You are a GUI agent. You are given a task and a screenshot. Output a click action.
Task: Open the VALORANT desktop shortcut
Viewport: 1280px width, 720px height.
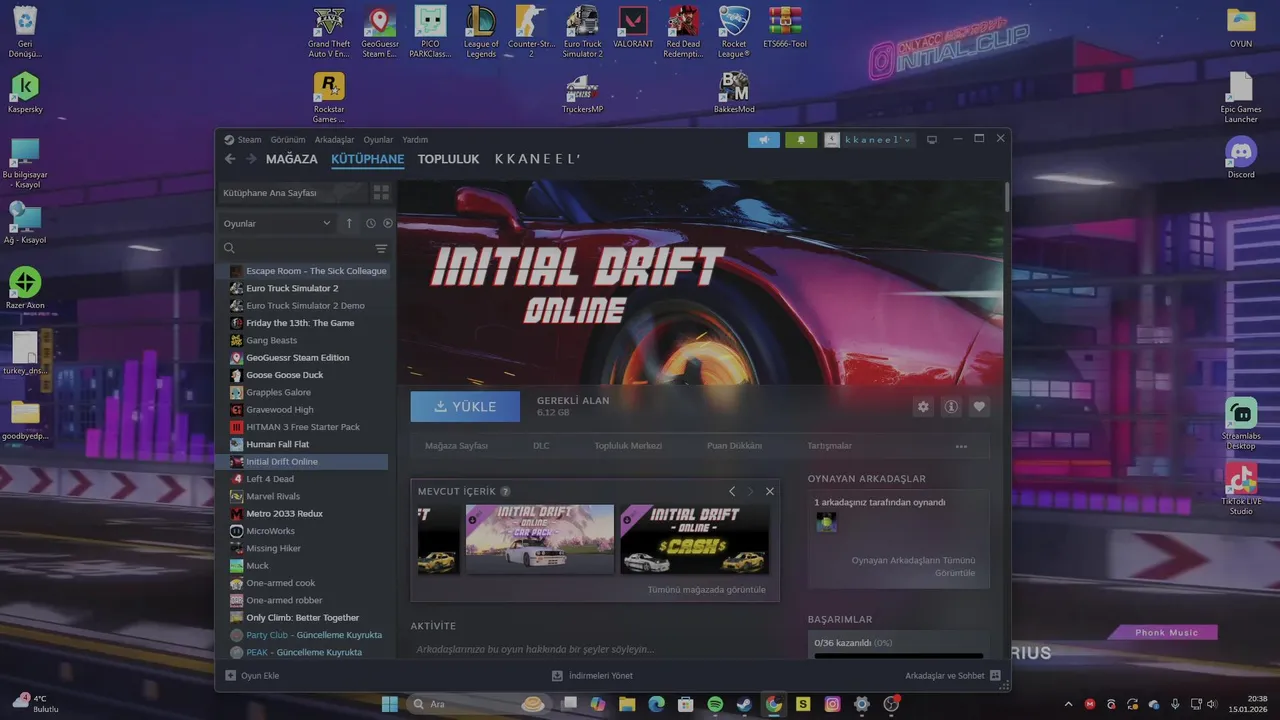pyautogui.click(x=634, y=28)
